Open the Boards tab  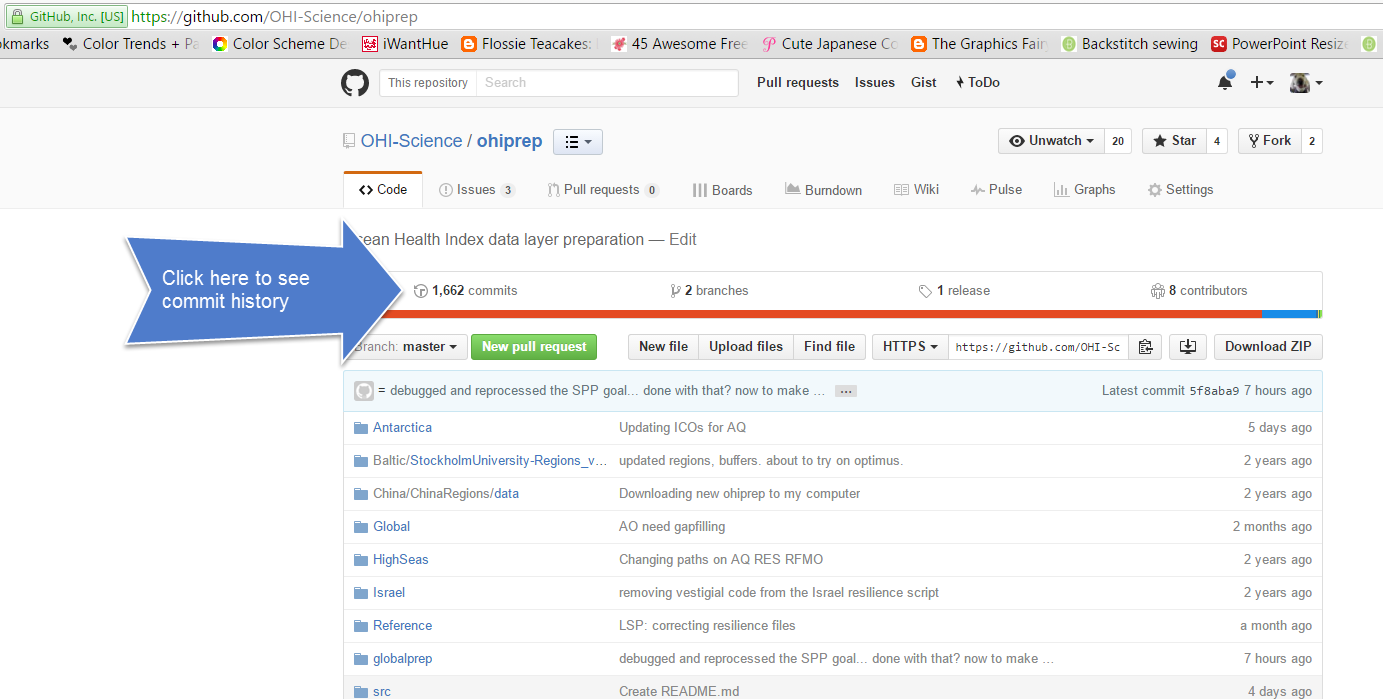click(x=722, y=190)
